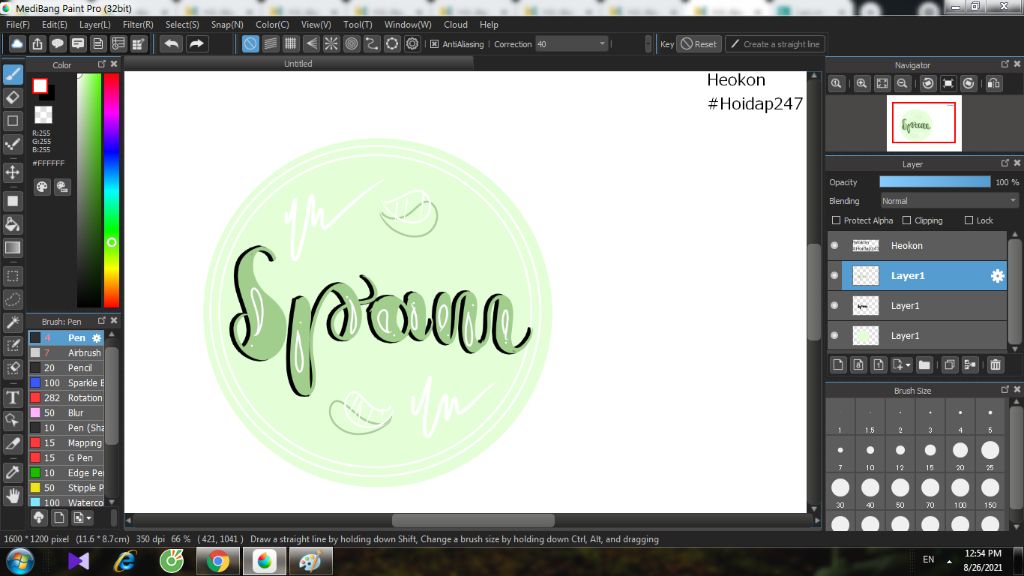The width and height of the screenshot is (1024, 576).
Task: Enable Clipping checkbox
Action: tap(906, 220)
